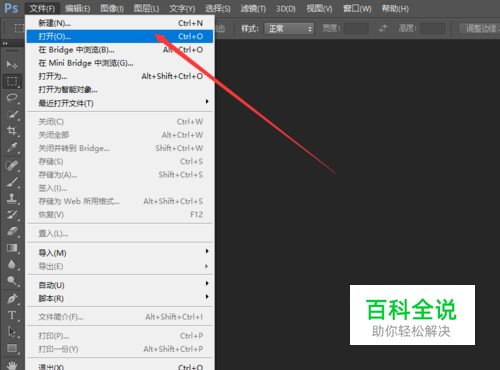The width and height of the screenshot is (500, 370).
Task: Choose 打开为... menu entry
Action: (120, 76)
